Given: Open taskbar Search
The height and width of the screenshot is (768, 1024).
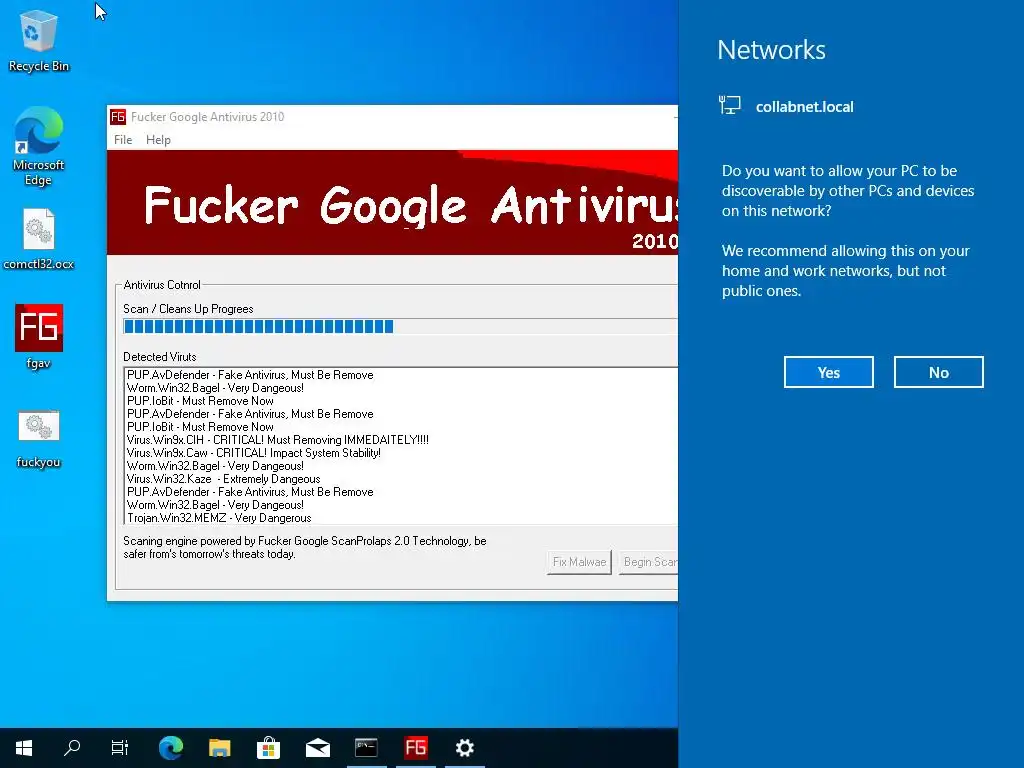Looking at the screenshot, I should pos(72,748).
